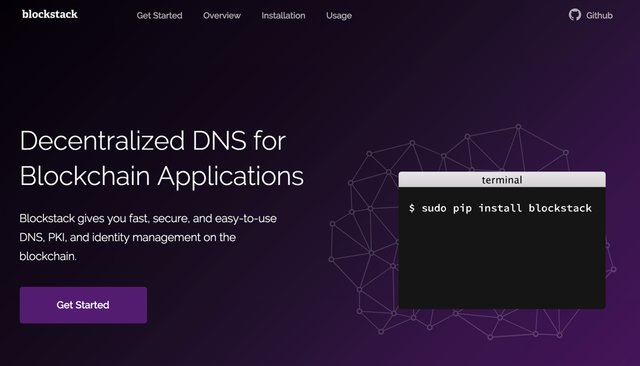Select the sudo pip install command text
640x366 pixels.
coord(500,208)
